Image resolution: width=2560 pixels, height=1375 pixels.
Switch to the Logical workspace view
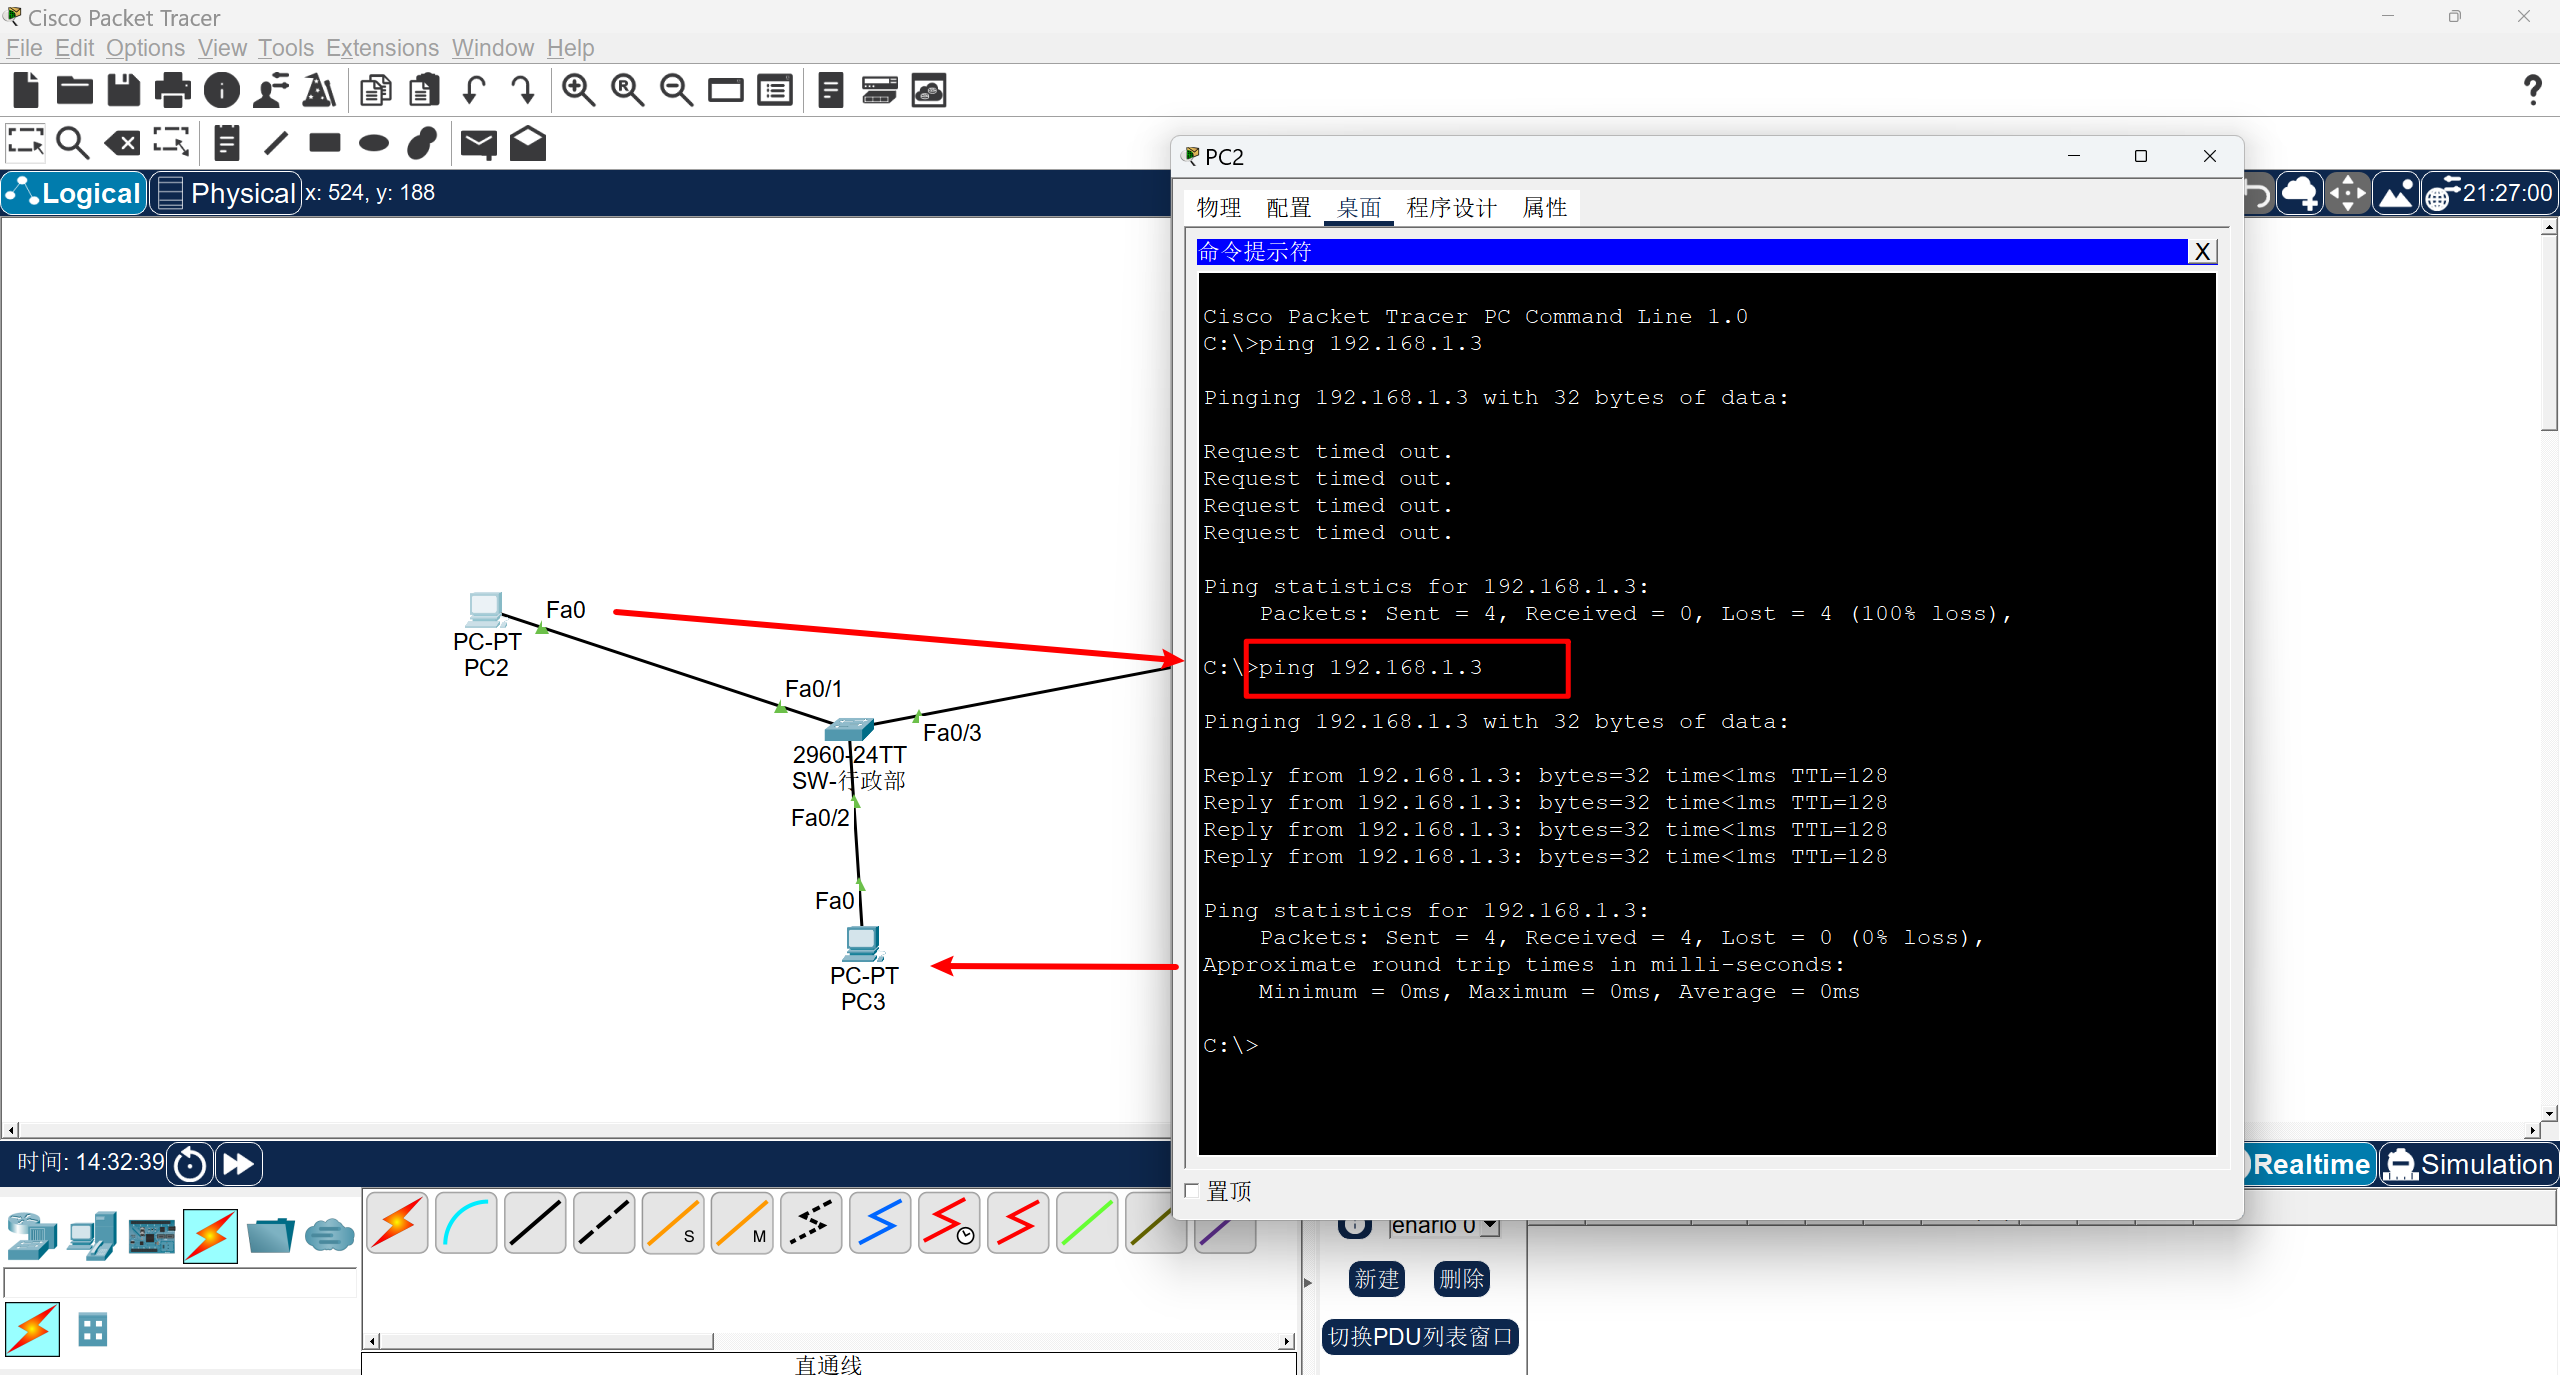74,193
